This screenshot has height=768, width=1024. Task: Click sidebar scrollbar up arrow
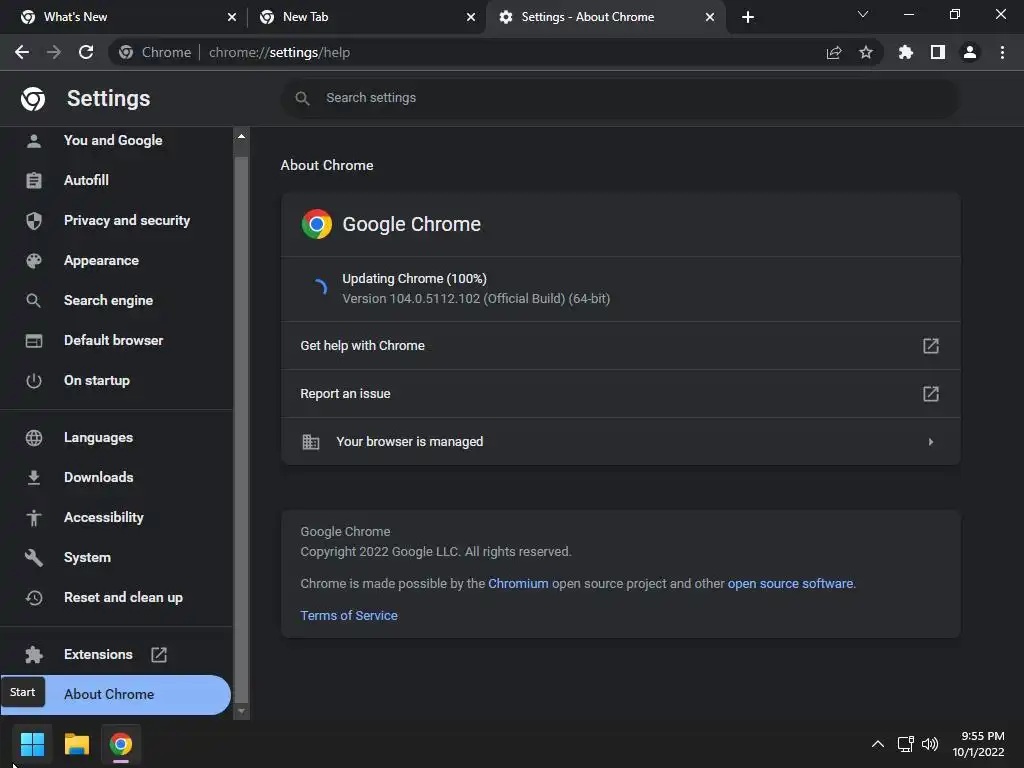pos(242,136)
